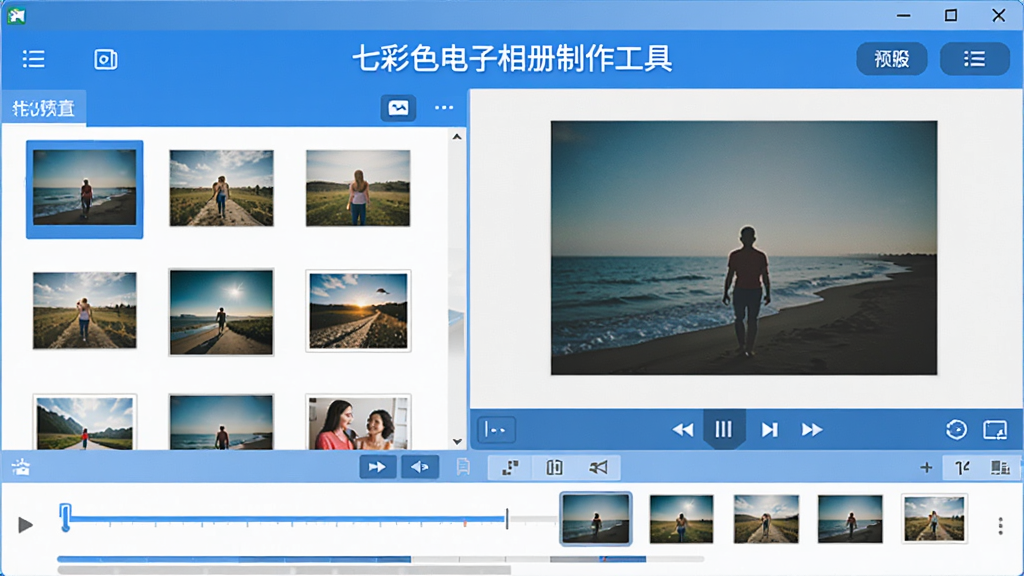The width and height of the screenshot is (1024, 576).
Task: Skip to the next slide
Action: (x=769, y=430)
